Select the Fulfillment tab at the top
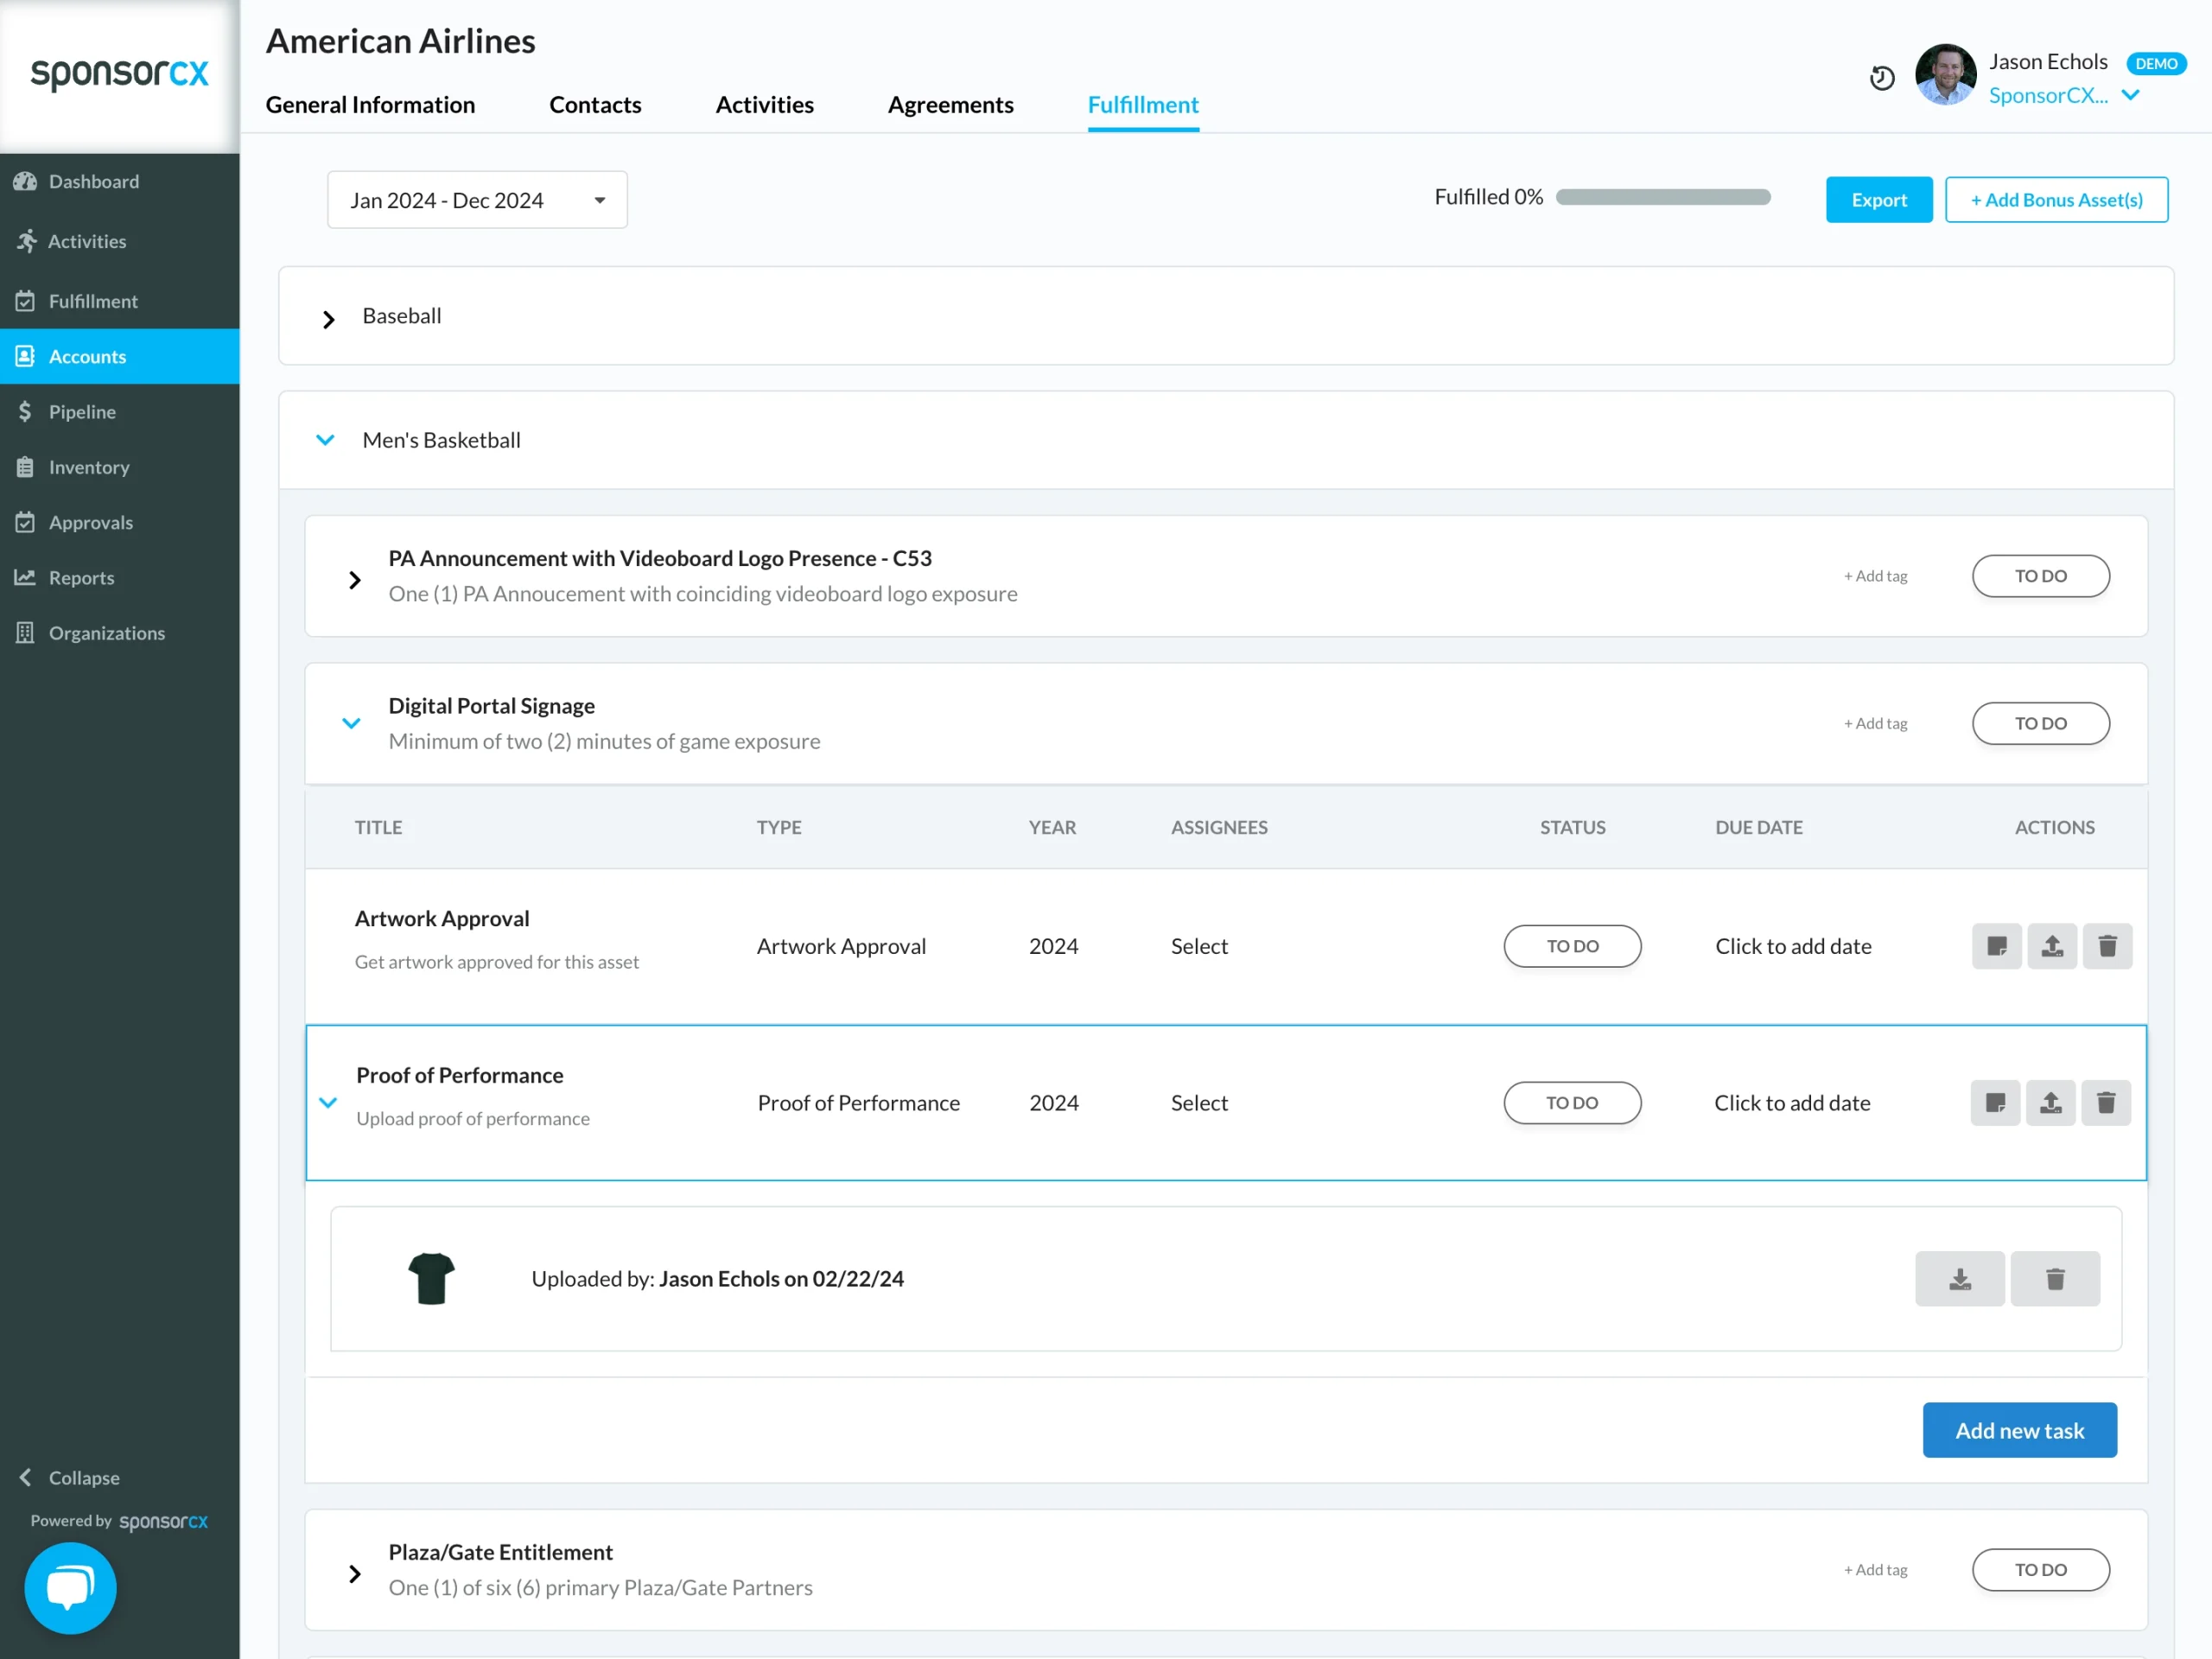This screenshot has width=2212, height=1659. click(1143, 105)
